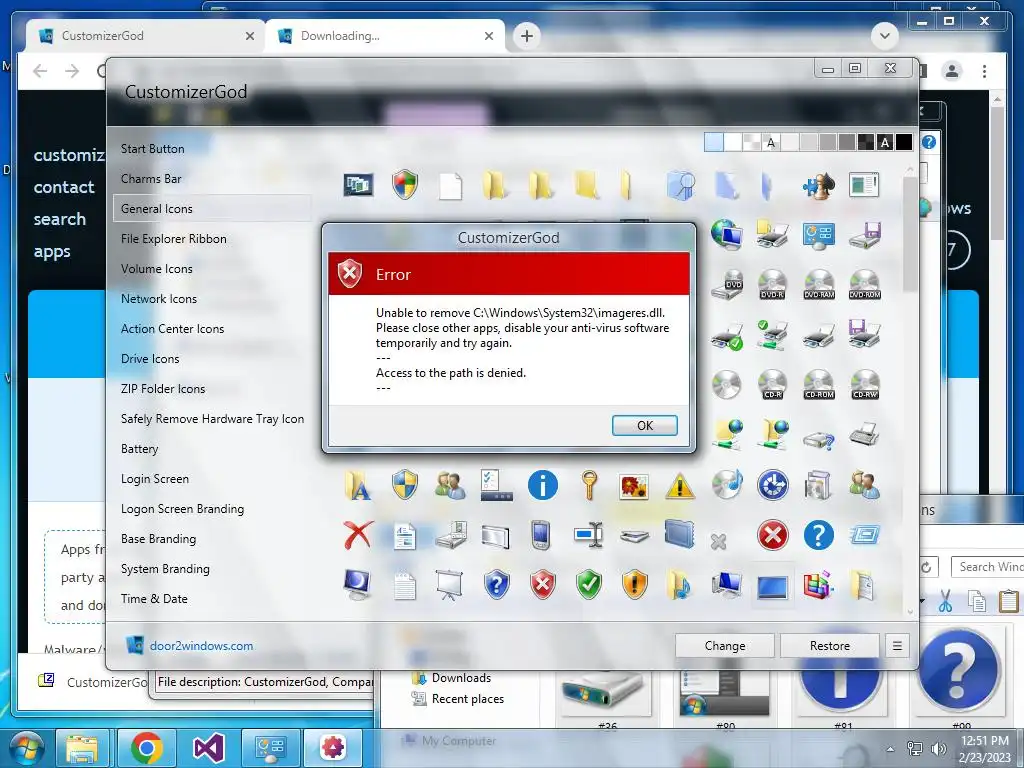This screenshot has width=1024, height=768.
Task: Select the folder with magnifier search icon
Action: [x=680, y=185]
